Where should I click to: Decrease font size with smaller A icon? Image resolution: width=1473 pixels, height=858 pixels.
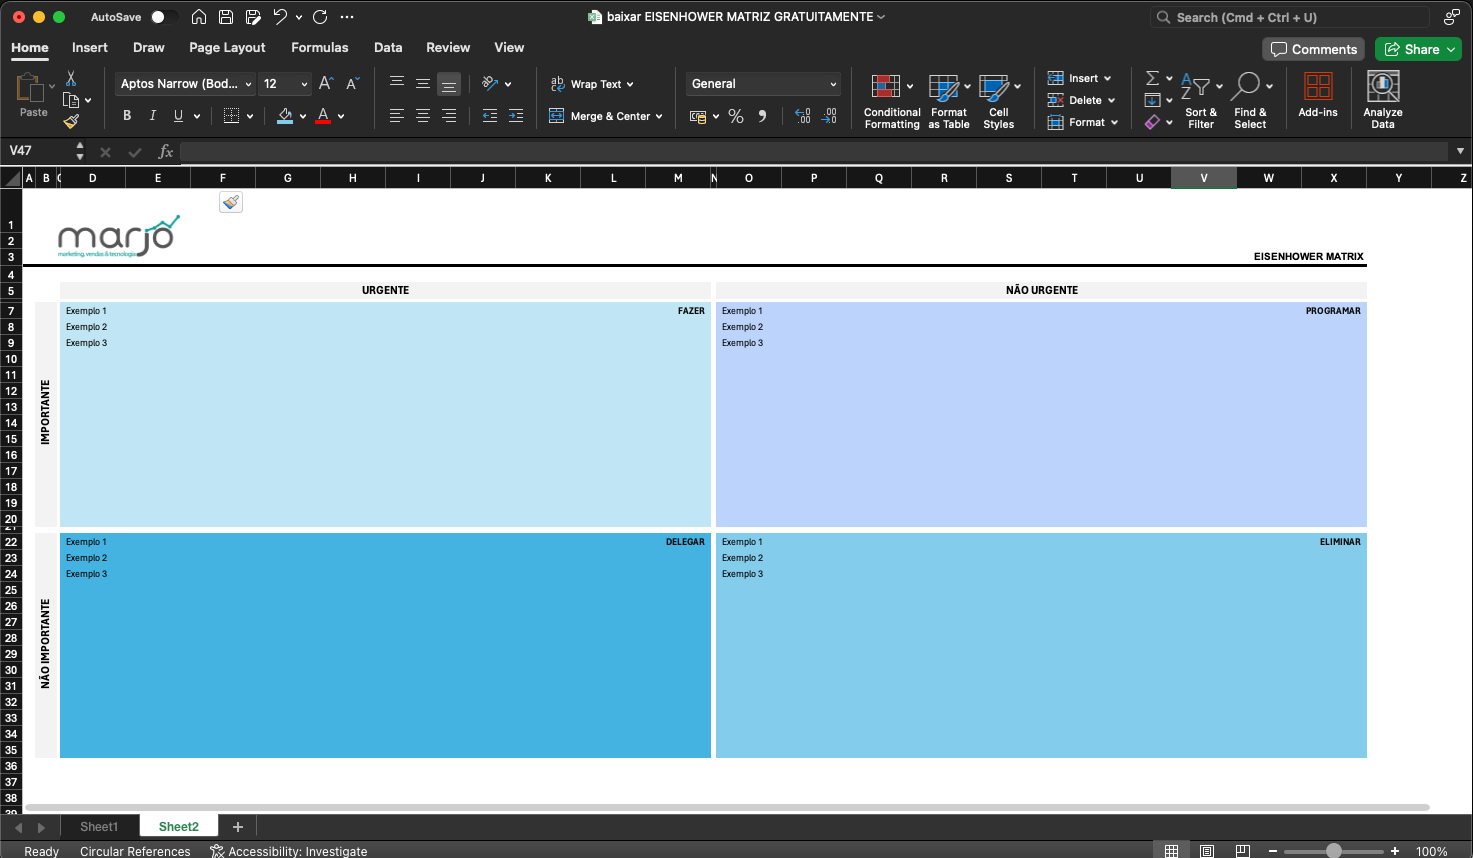352,84
